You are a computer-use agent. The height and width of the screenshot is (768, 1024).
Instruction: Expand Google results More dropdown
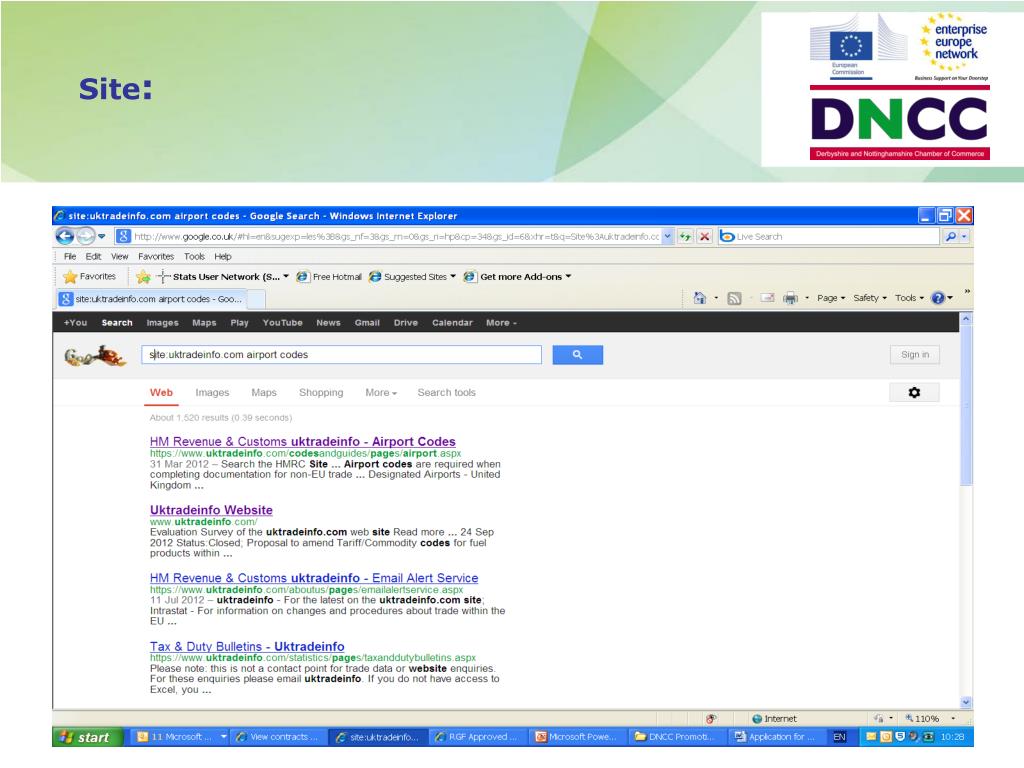coord(381,392)
